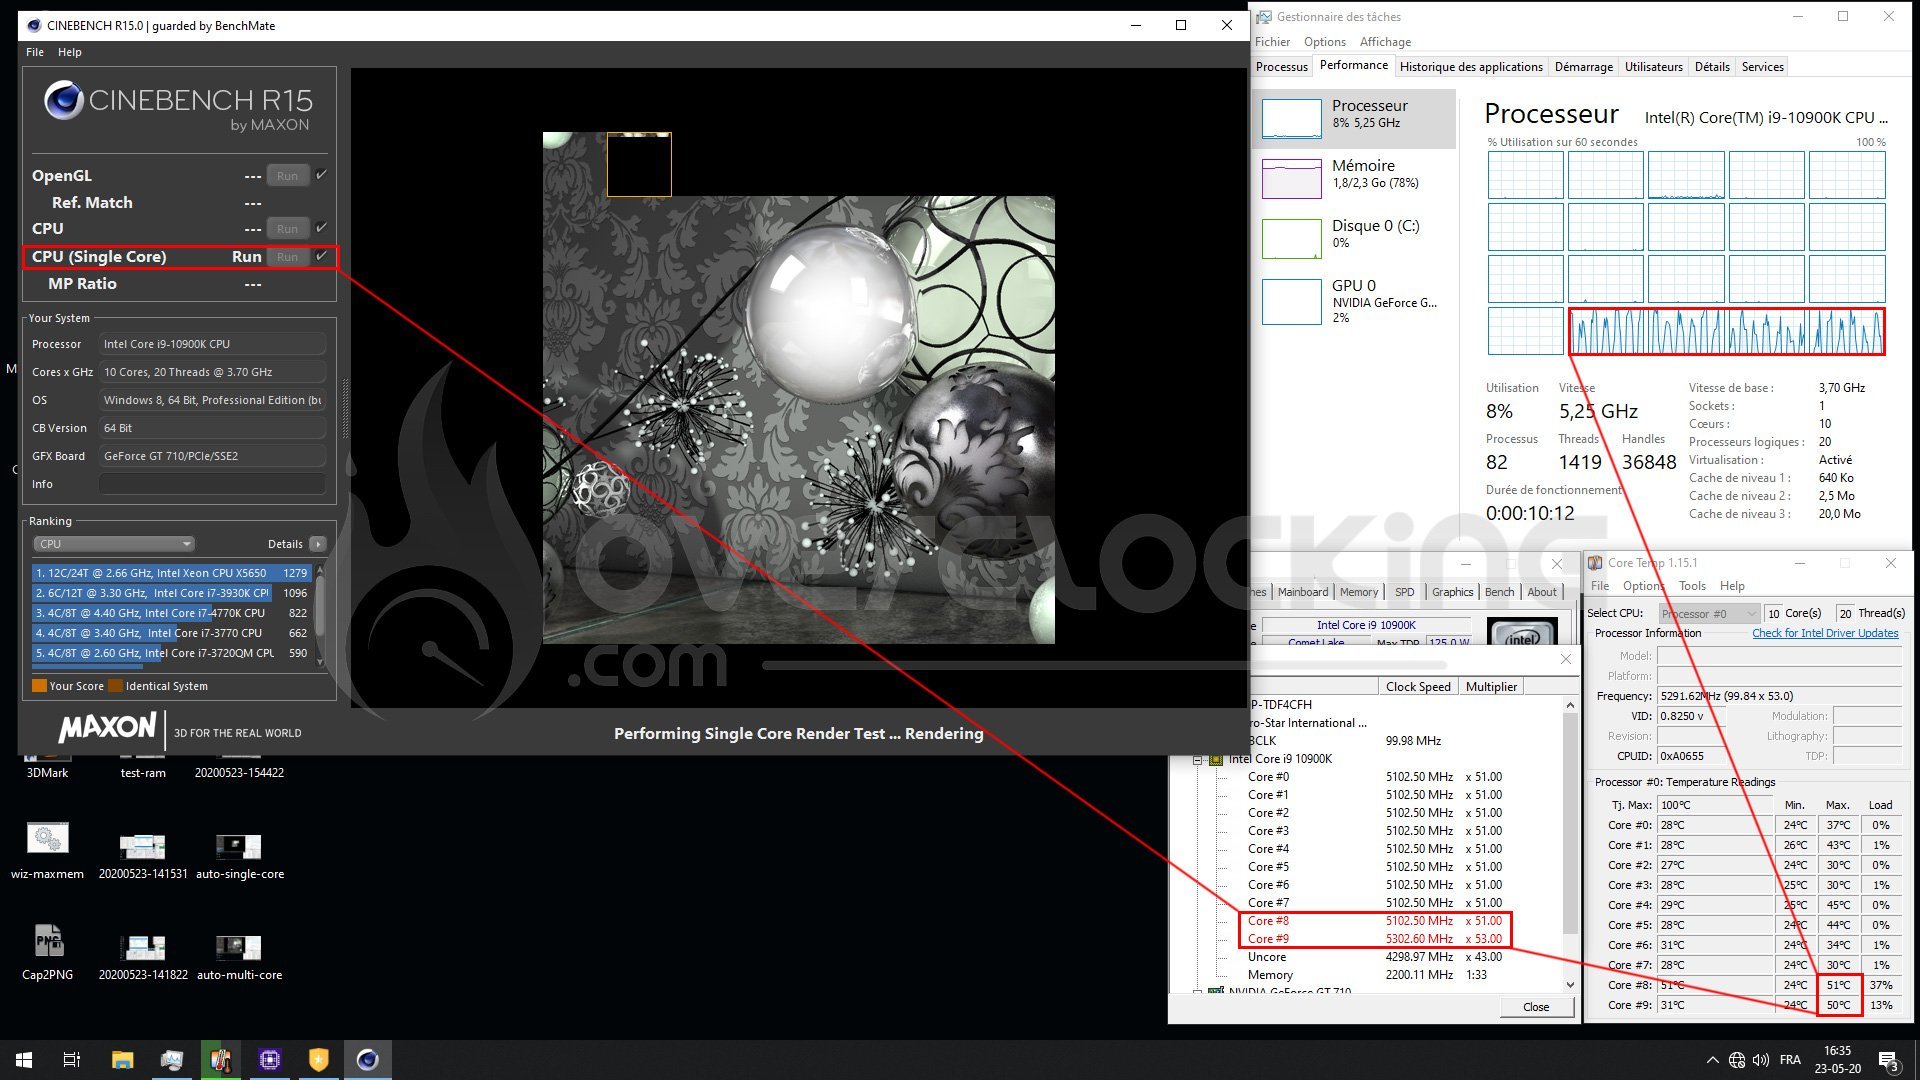Open the Cinebench File menu

(35, 52)
